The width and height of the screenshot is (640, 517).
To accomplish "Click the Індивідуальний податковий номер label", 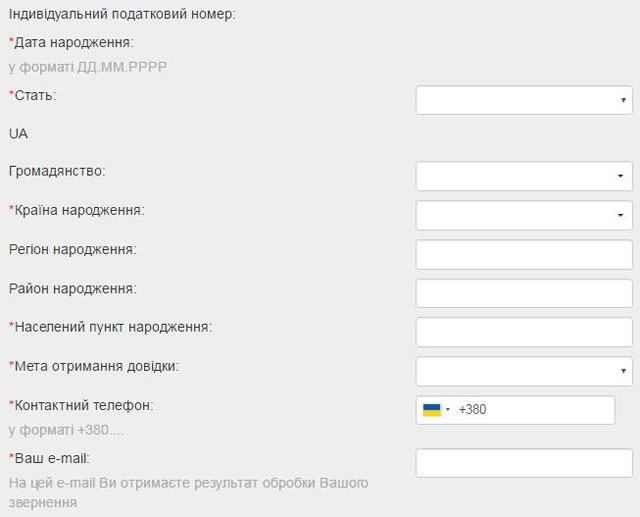I will tap(122, 14).
